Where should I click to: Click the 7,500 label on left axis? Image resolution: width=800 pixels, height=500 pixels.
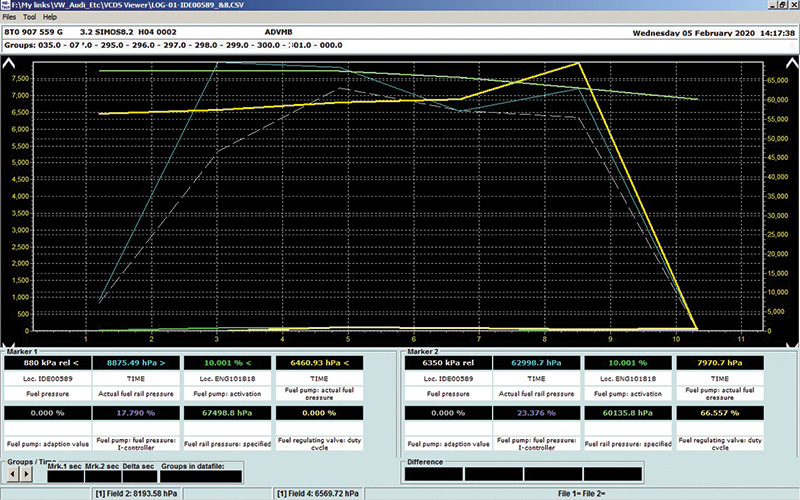tap(20, 79)
